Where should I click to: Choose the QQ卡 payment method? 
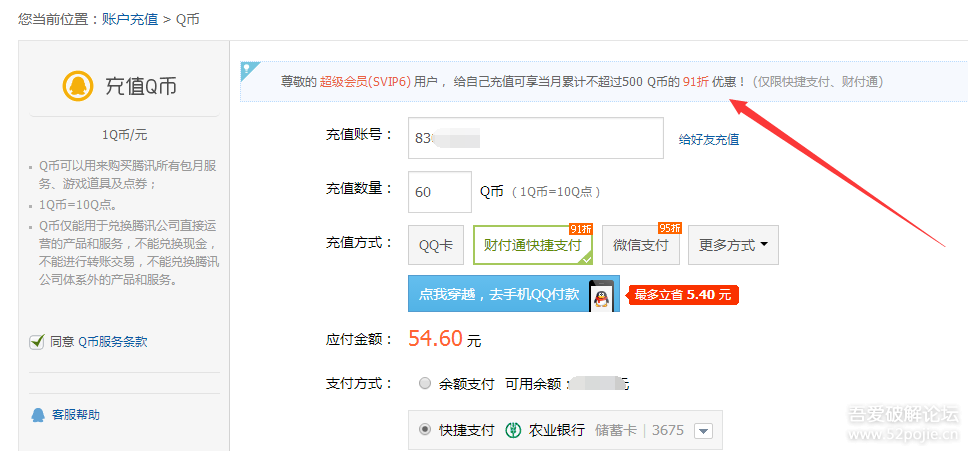click(x=436, y=245)
